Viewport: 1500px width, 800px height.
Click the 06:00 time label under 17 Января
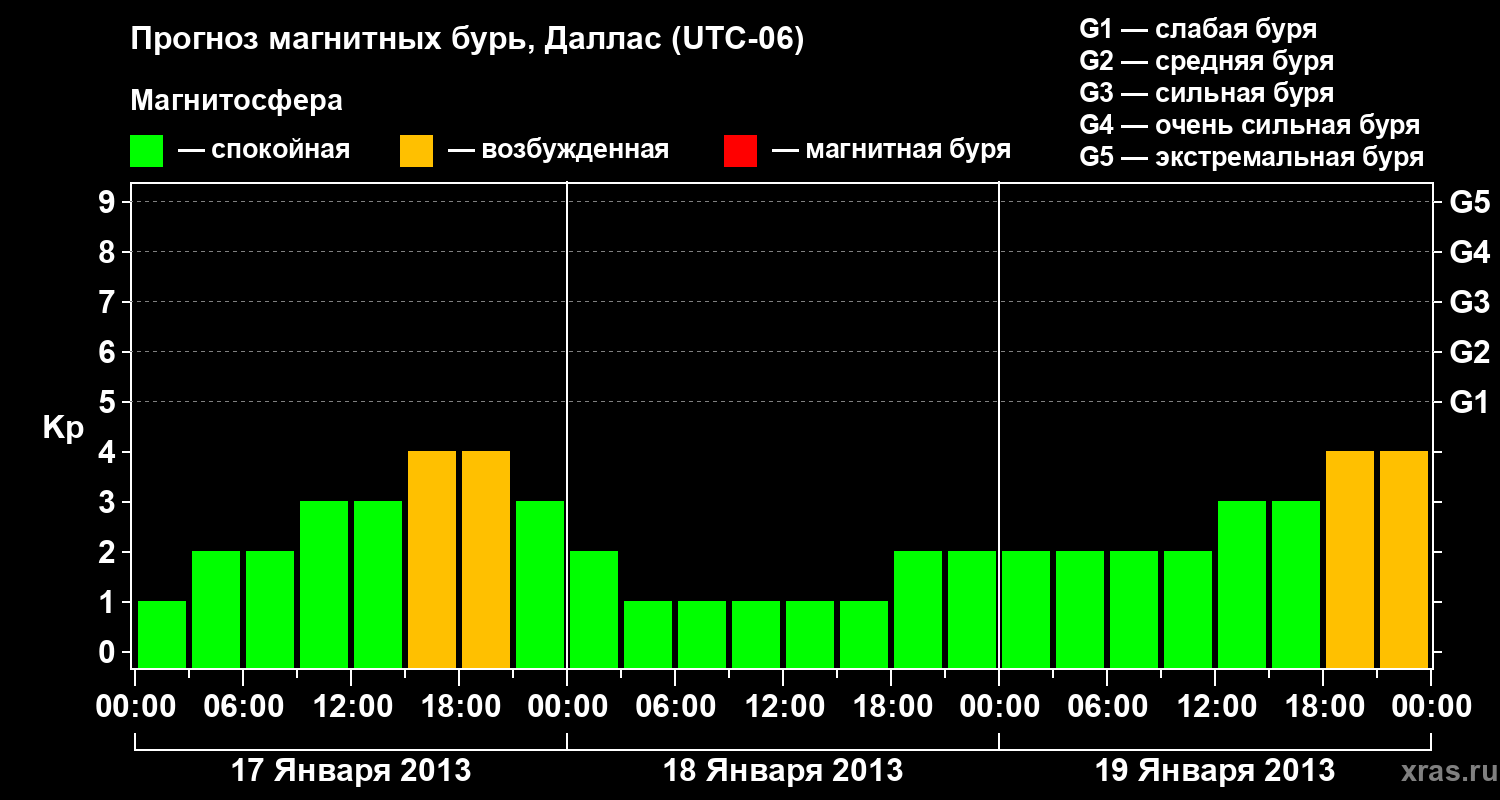click(243, 707)
